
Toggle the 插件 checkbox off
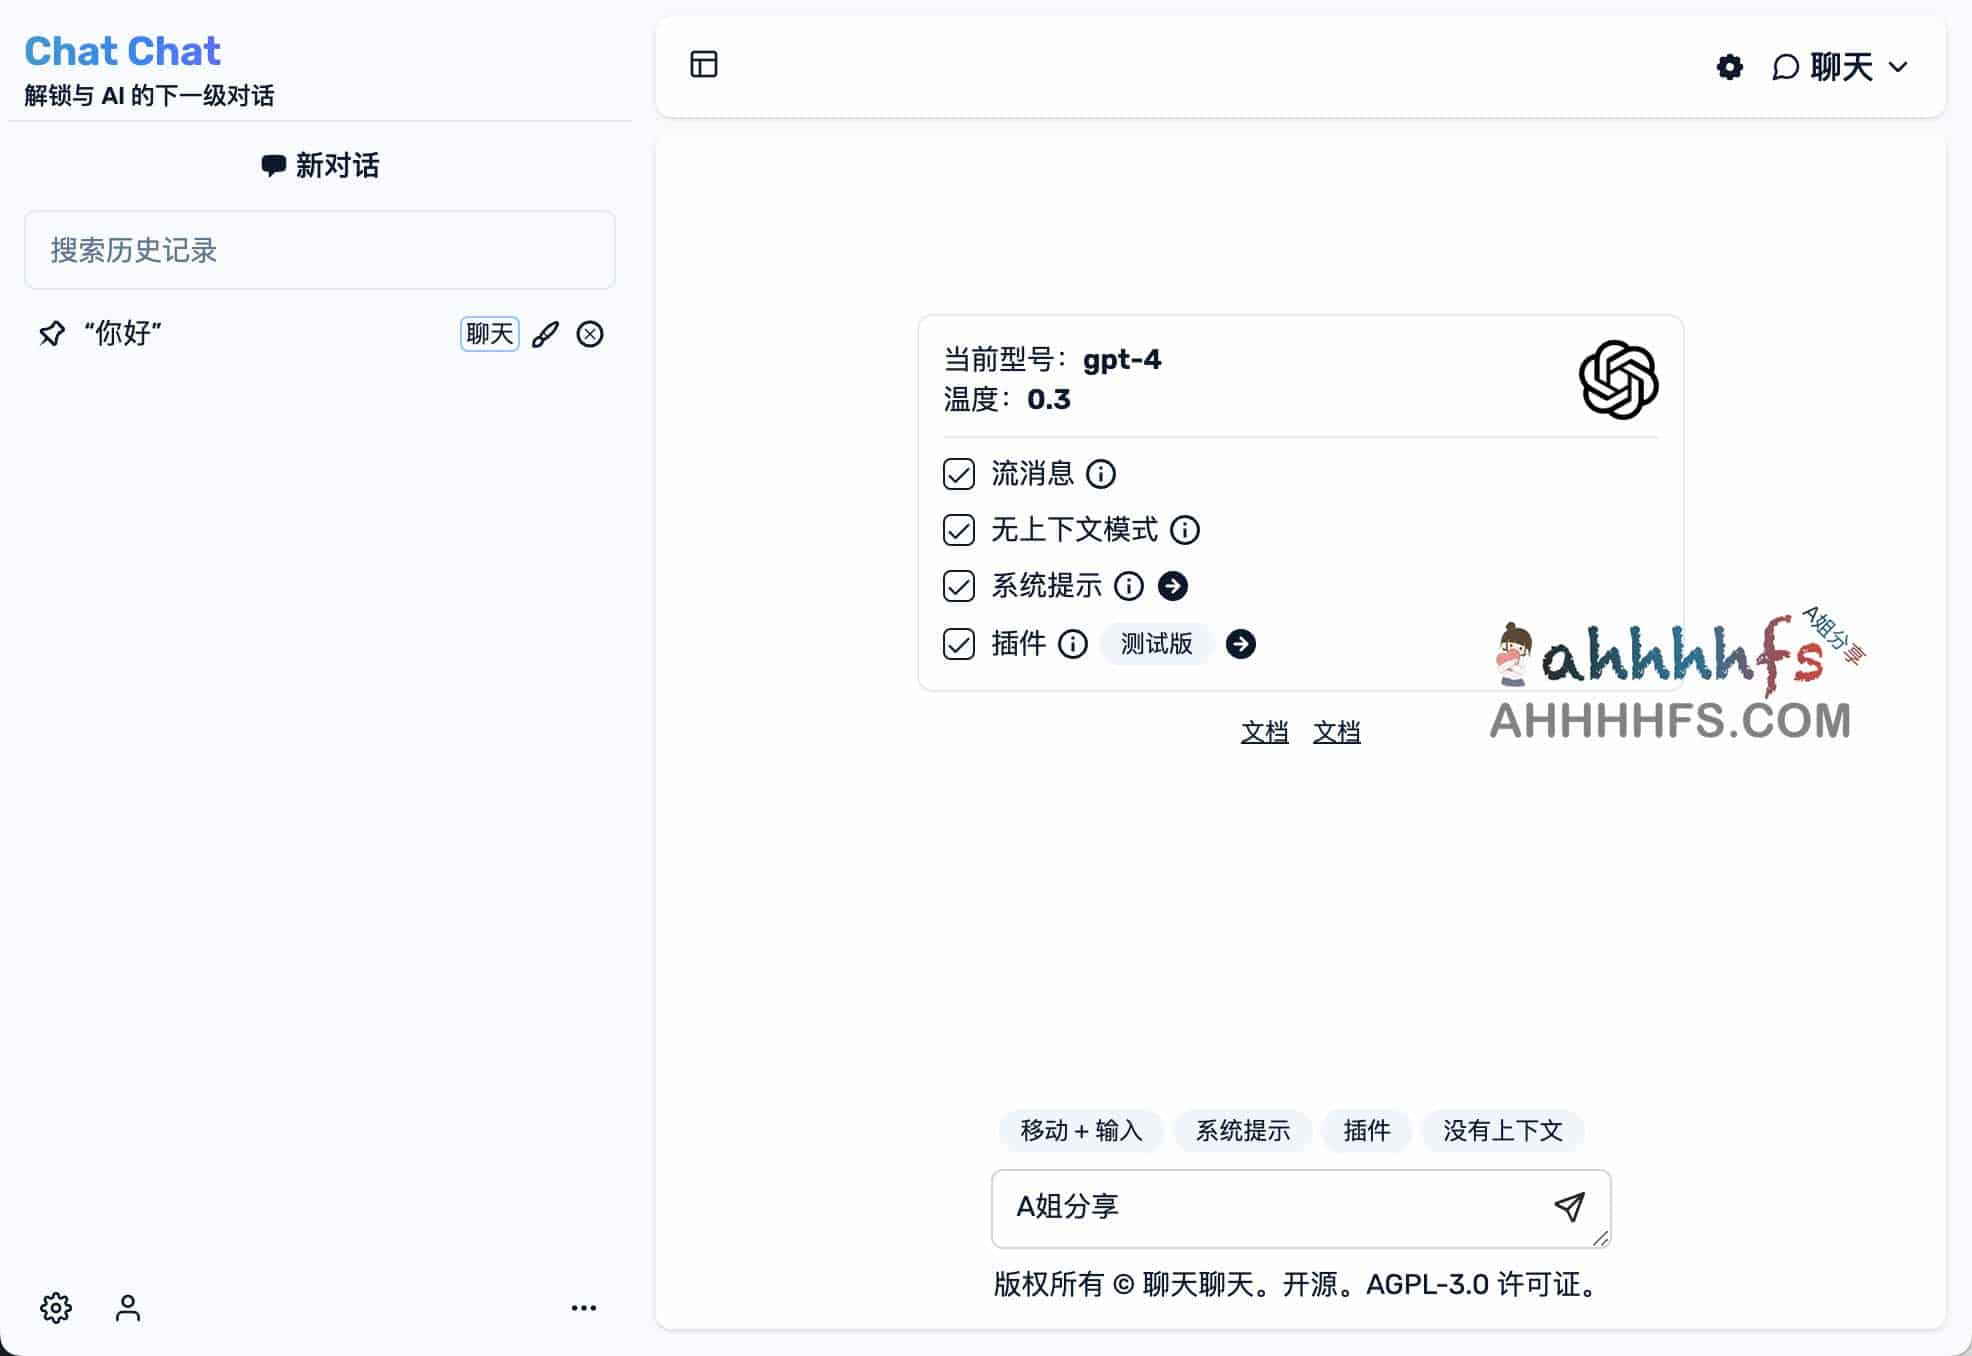tap(958, 644)
